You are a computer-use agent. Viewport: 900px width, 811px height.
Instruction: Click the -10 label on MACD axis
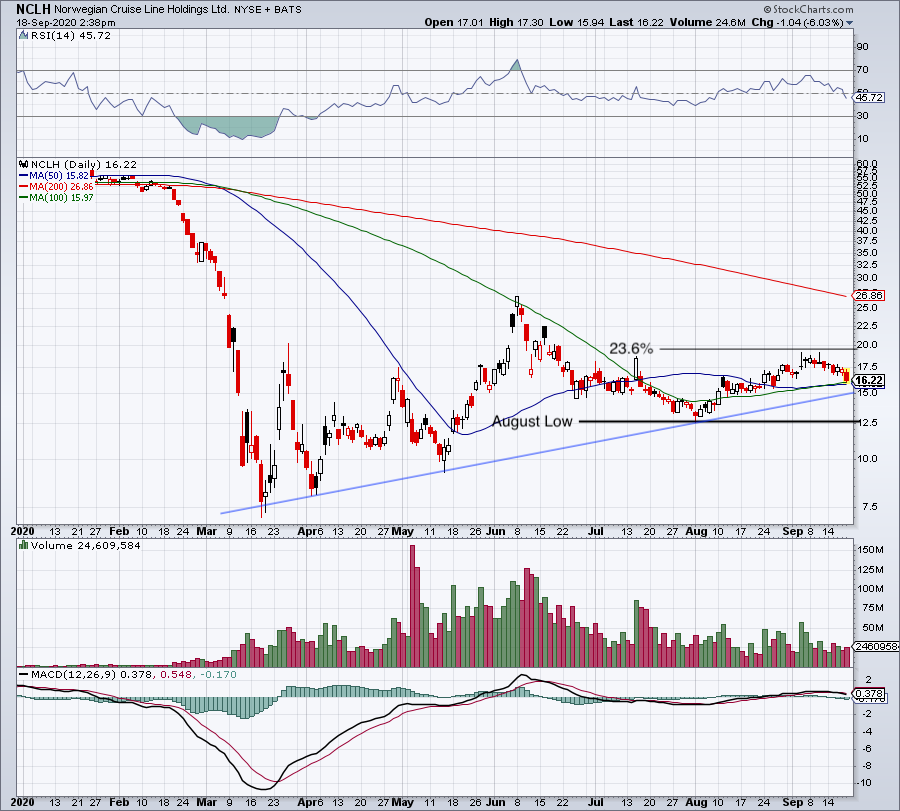click(864, 783)
